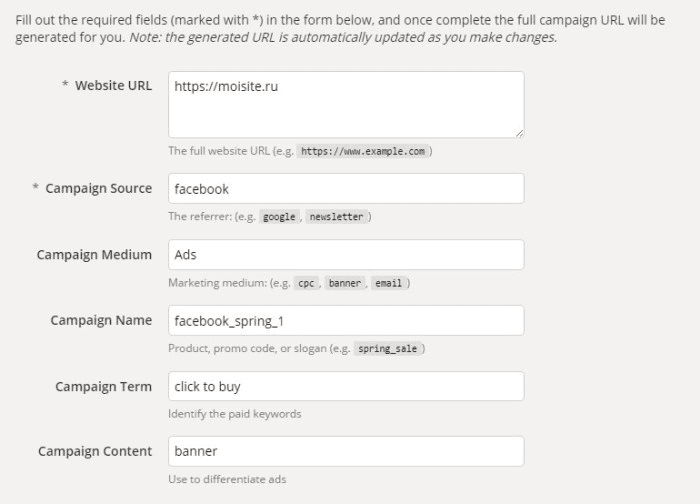Click the Website URL label
700x504 pixels.
[x=113, y=85]
